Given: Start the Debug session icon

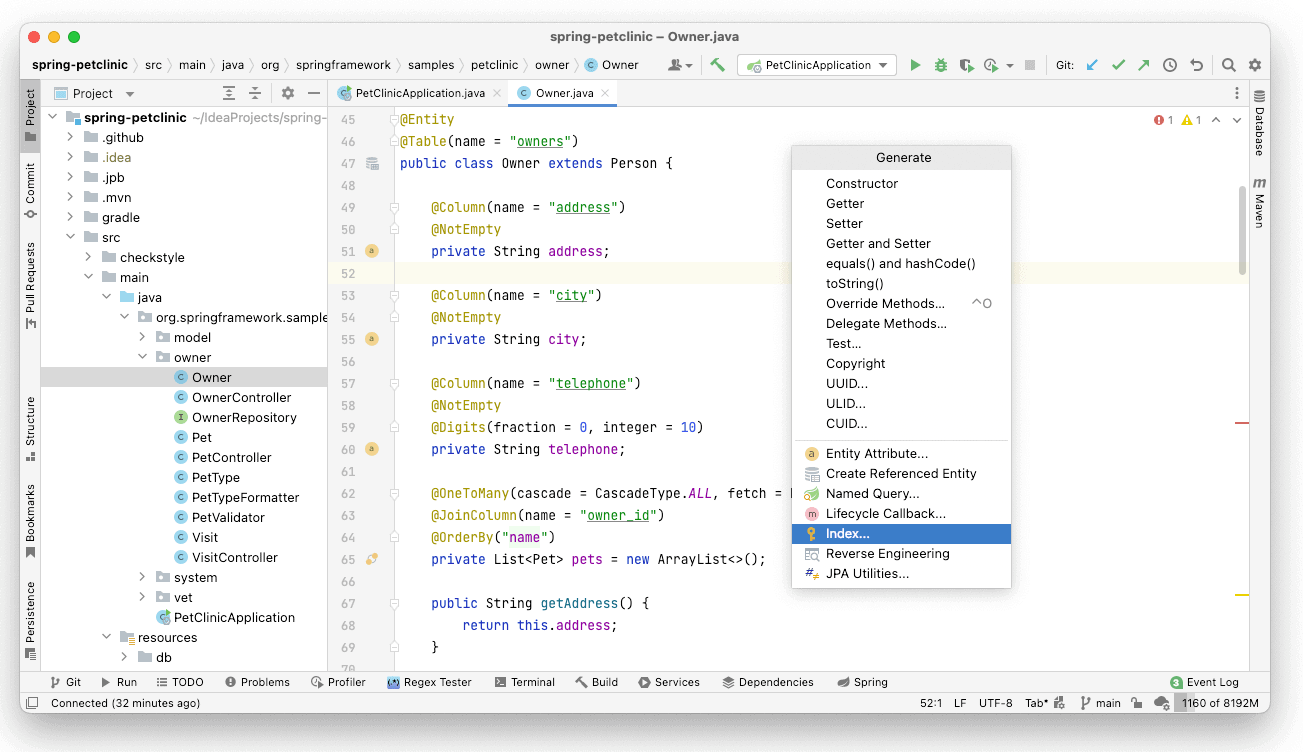Looking at the screenshot, I should tap(940, 64).
